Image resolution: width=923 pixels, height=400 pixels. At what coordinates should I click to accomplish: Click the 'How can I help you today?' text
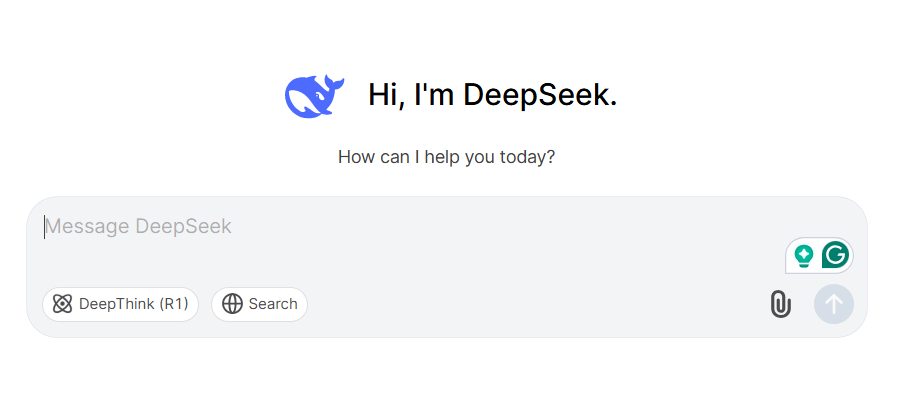point(447,157)
